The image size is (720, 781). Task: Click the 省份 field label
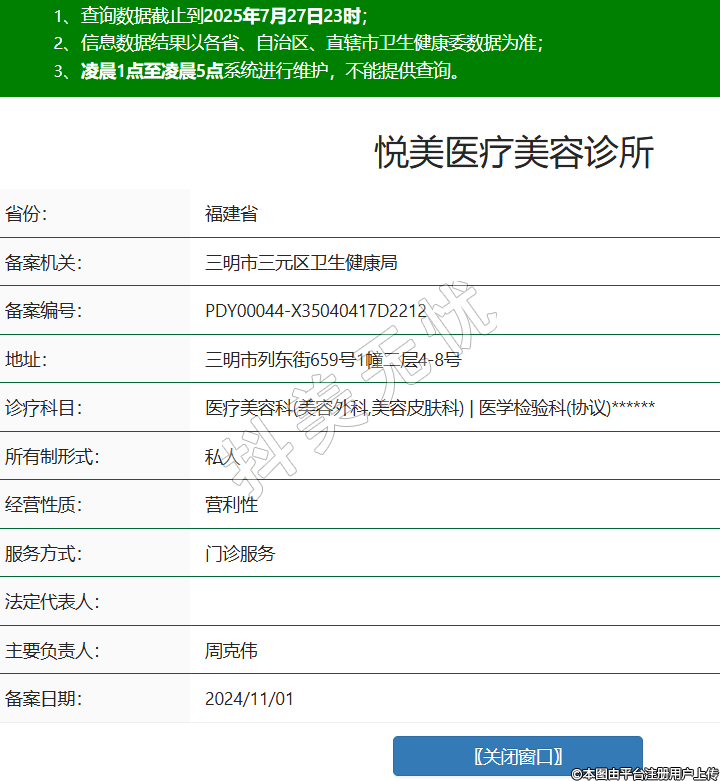pos(26,214)
